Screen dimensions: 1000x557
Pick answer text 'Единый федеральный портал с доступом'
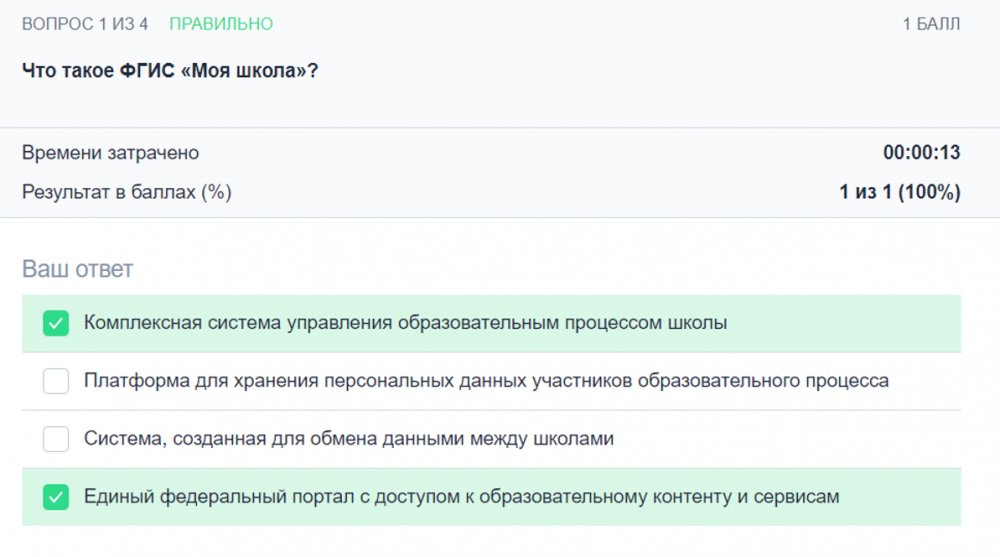[x=461, y=497]
